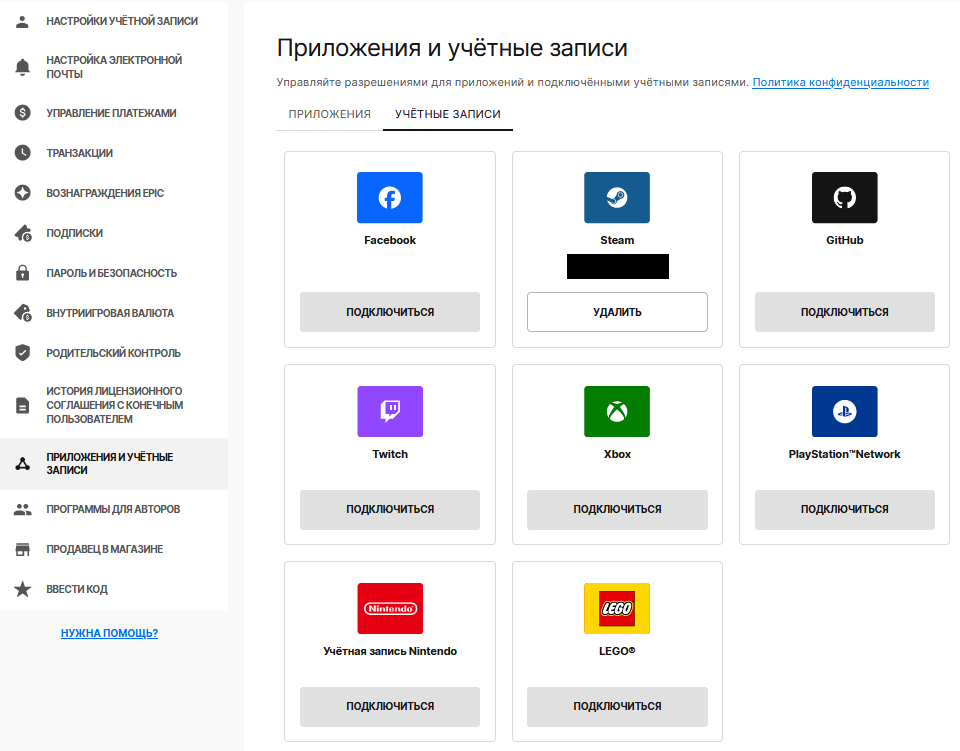Screen dimensions: 960x751
Task: Click the creator programs people icon
Action: [x=23, y=509]
